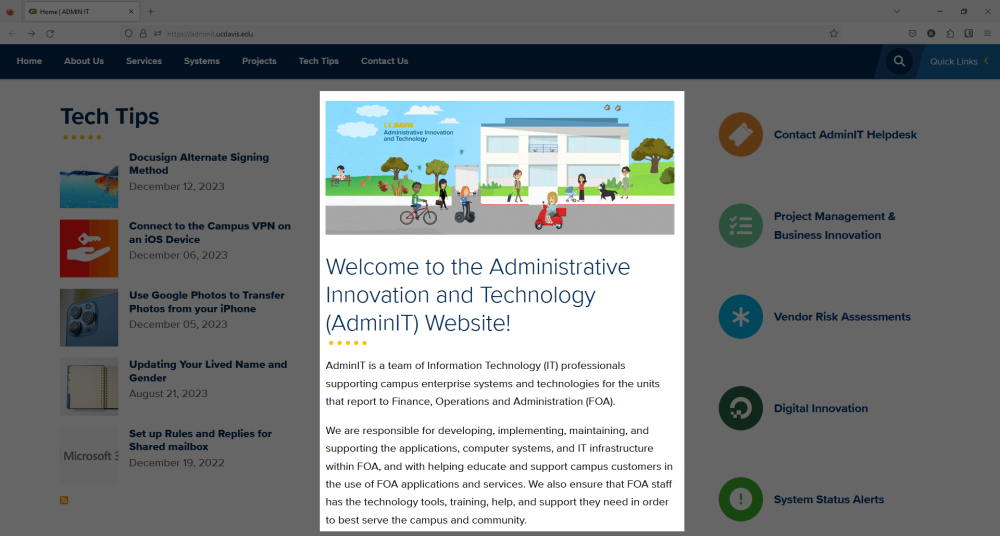Click the site search magnifier icon
The height and width of the screenshot is (536, 1000).
click(899, 61)
